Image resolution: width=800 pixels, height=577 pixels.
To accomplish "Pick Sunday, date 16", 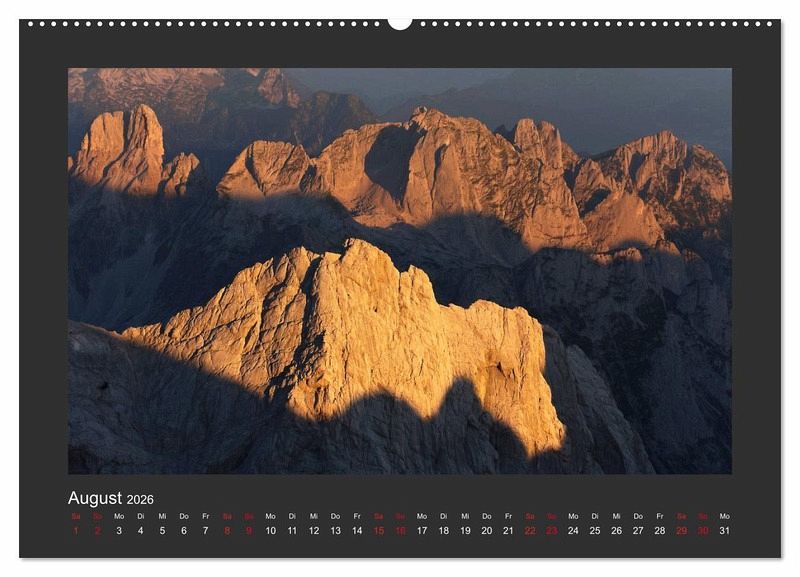I will [400, 530].
